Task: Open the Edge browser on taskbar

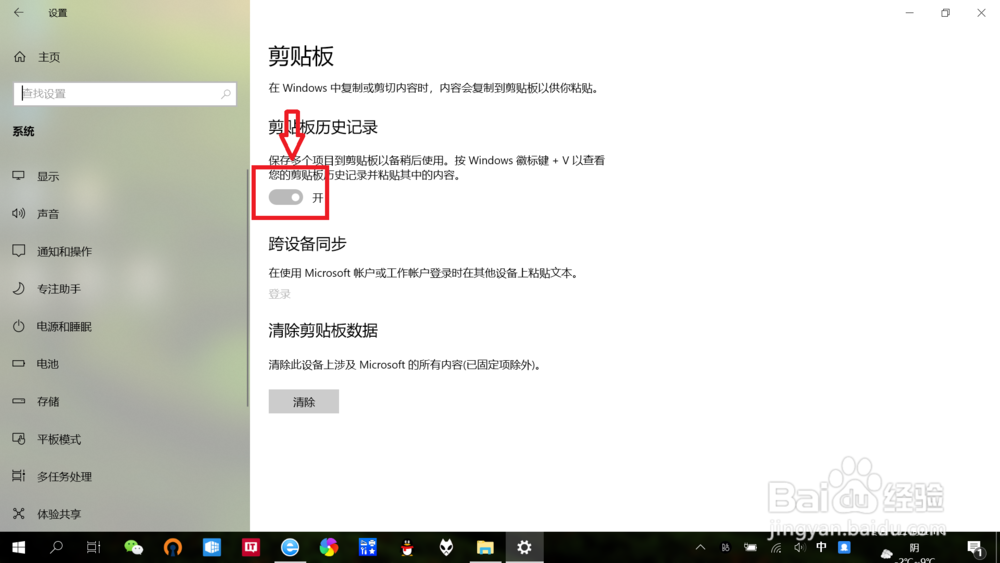Action: point(290,547)
